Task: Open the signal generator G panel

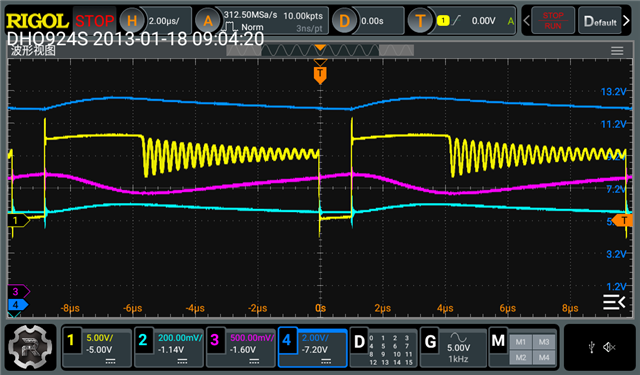Action: tap(453, 347)
